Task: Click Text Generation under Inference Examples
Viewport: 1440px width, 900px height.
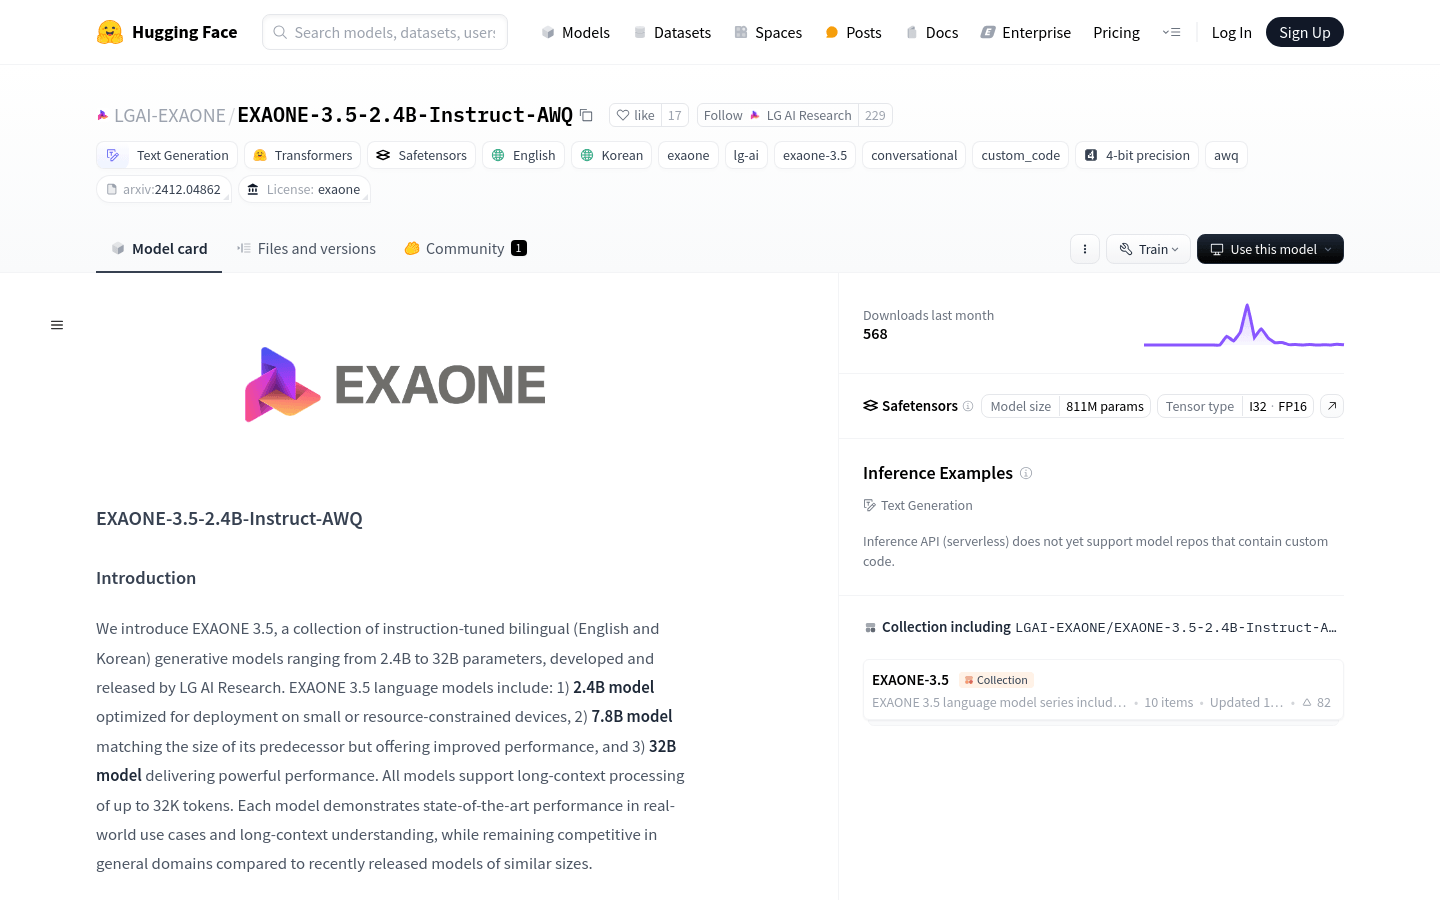Action: (918, 505)
